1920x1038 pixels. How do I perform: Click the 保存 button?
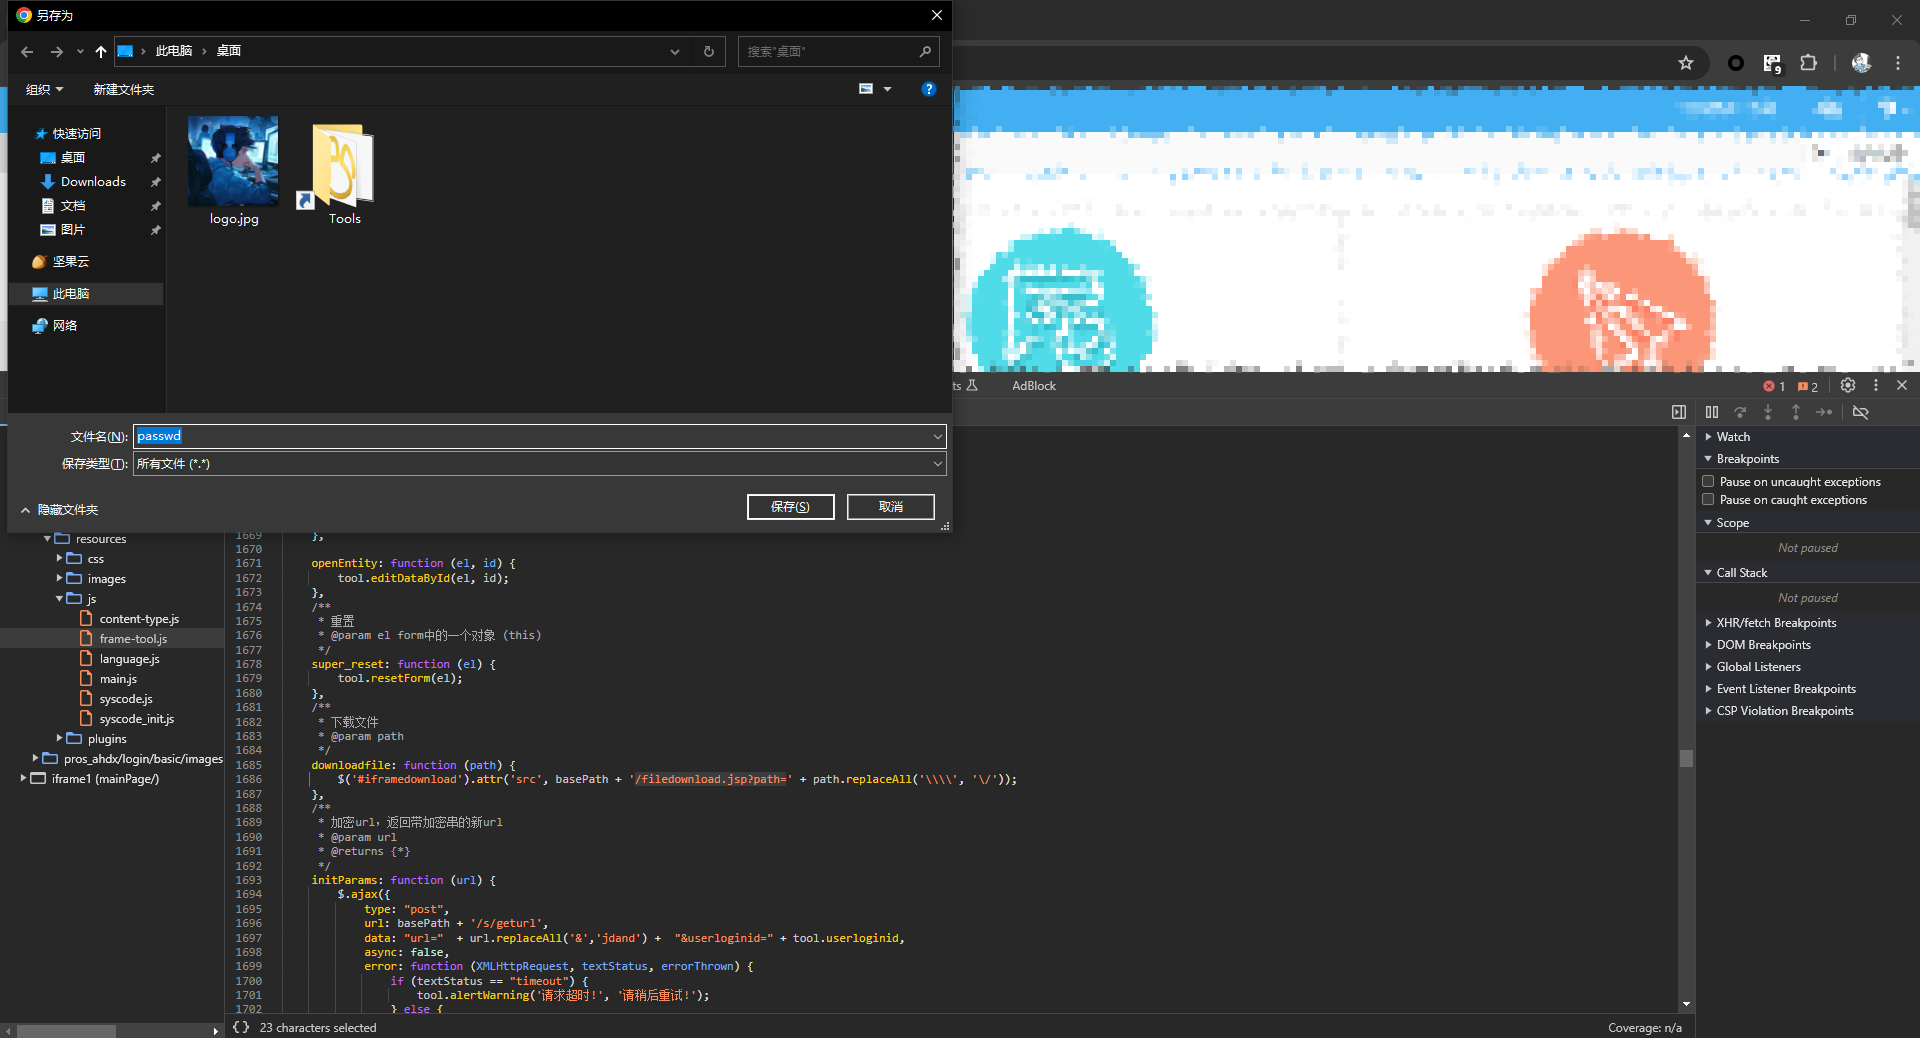pyautogui.click(x=790, y=507)
